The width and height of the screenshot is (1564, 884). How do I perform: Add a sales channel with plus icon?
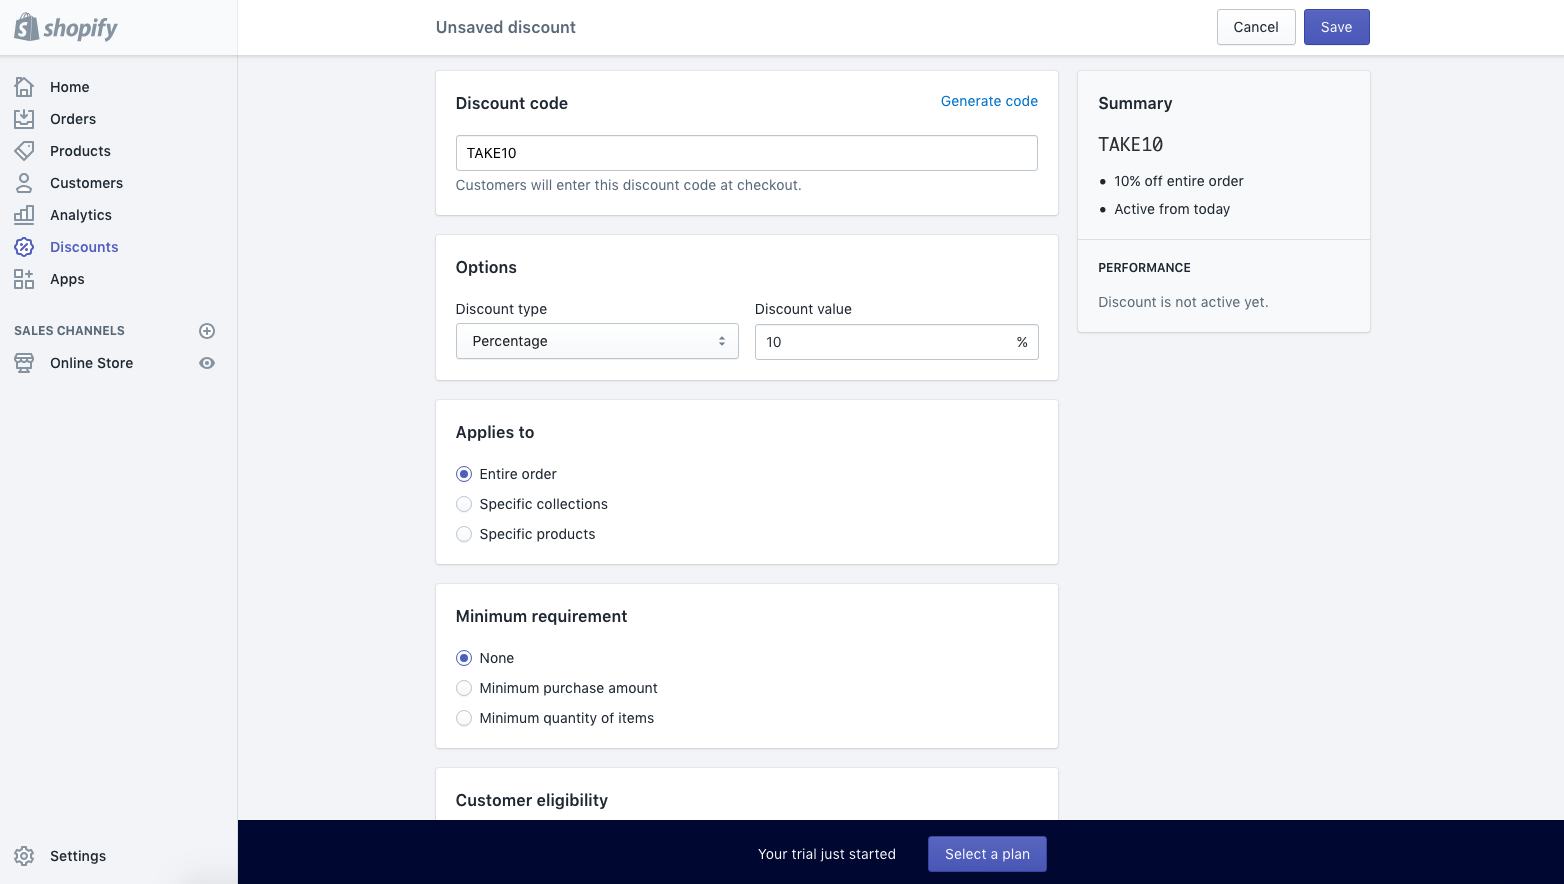click(x=207, y=331)
